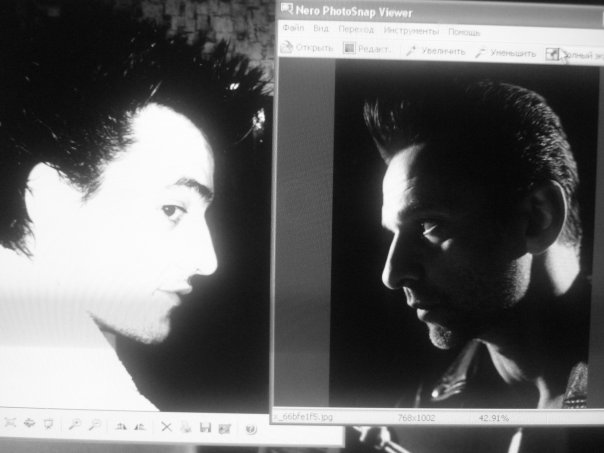This screenshot has width=604, height=453.
Task: Click the 42.91% zoom value in the status bar
Action: pyautogui.click(x=494, y=418)
